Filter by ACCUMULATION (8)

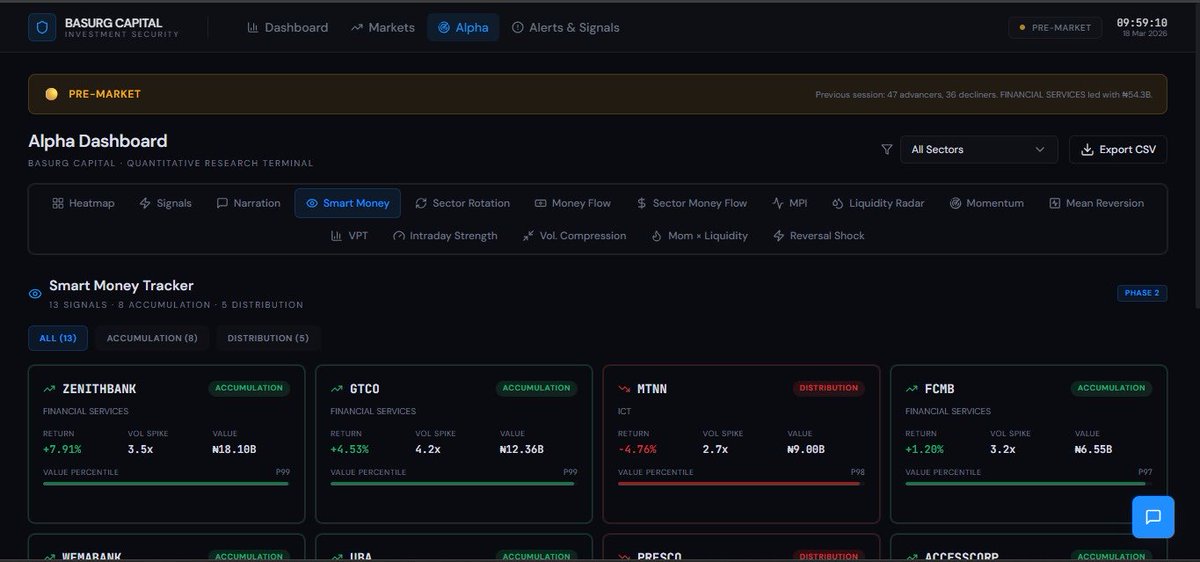pos(152,338)
